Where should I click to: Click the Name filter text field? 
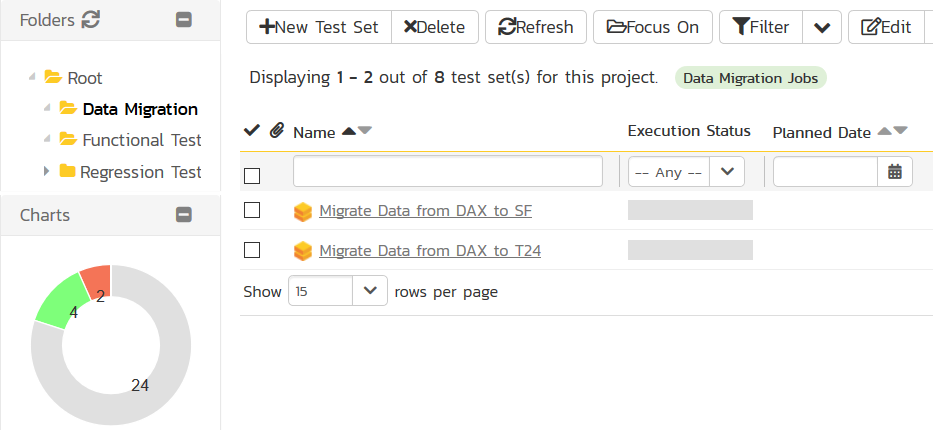coord(447,172)
